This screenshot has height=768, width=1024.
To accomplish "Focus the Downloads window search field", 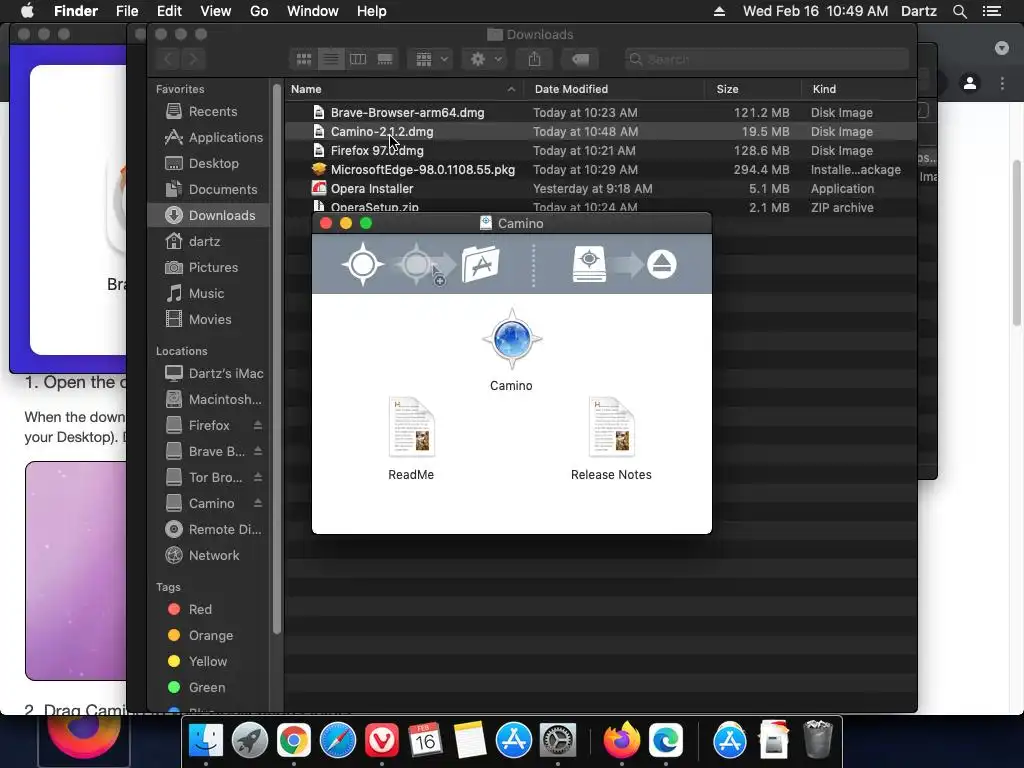I will pyautogui.click(x=767, y=59).
